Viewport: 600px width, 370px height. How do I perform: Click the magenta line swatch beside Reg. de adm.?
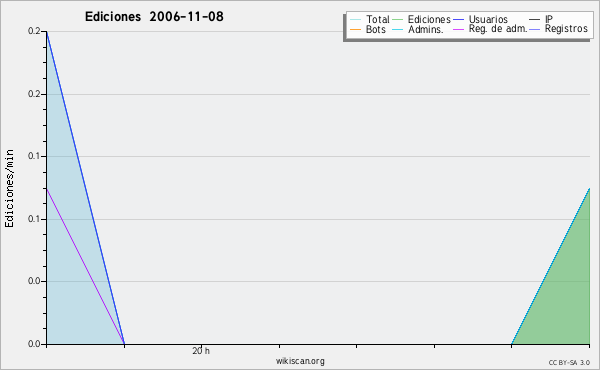[x=458, y=29]
